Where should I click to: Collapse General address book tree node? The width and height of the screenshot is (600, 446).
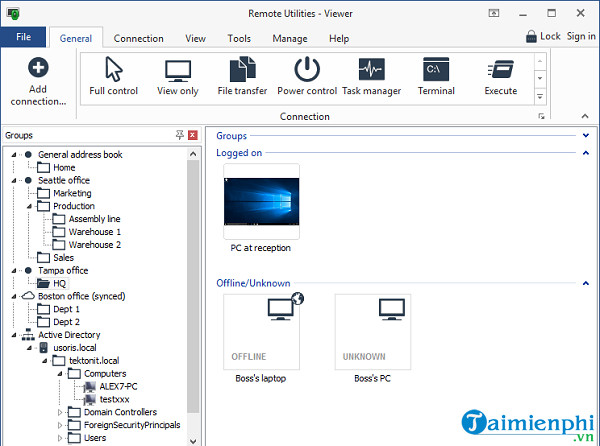[x=14, y=155]
